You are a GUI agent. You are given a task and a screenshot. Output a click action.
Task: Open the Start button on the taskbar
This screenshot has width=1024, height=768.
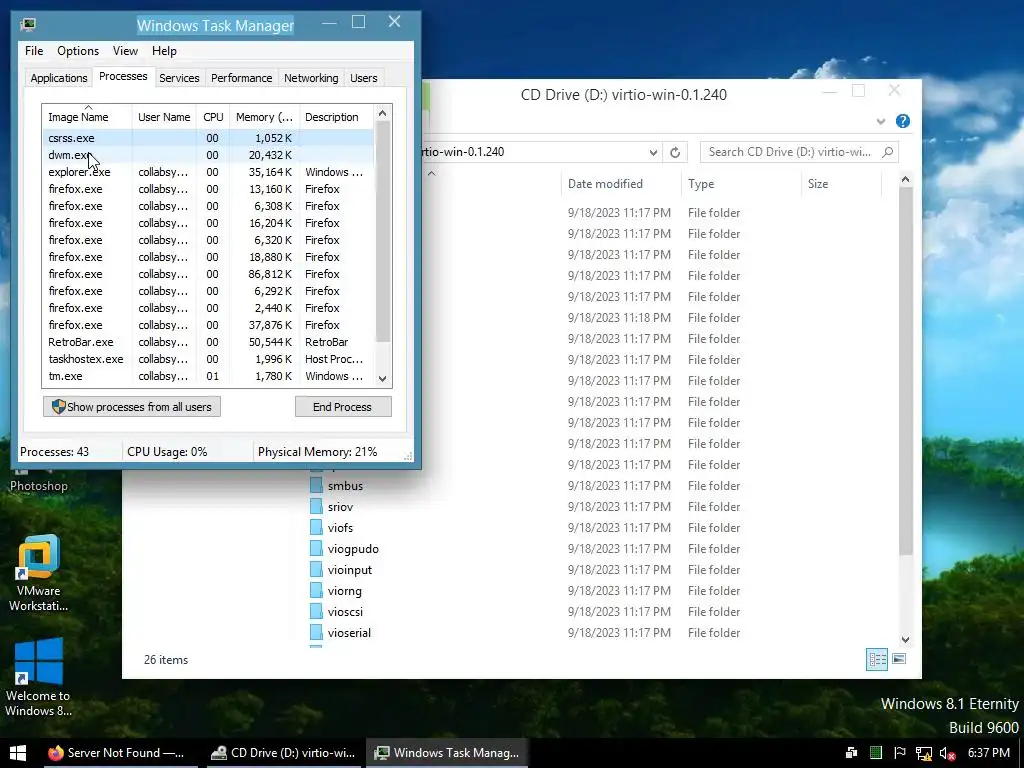click(x=18, y=752)
